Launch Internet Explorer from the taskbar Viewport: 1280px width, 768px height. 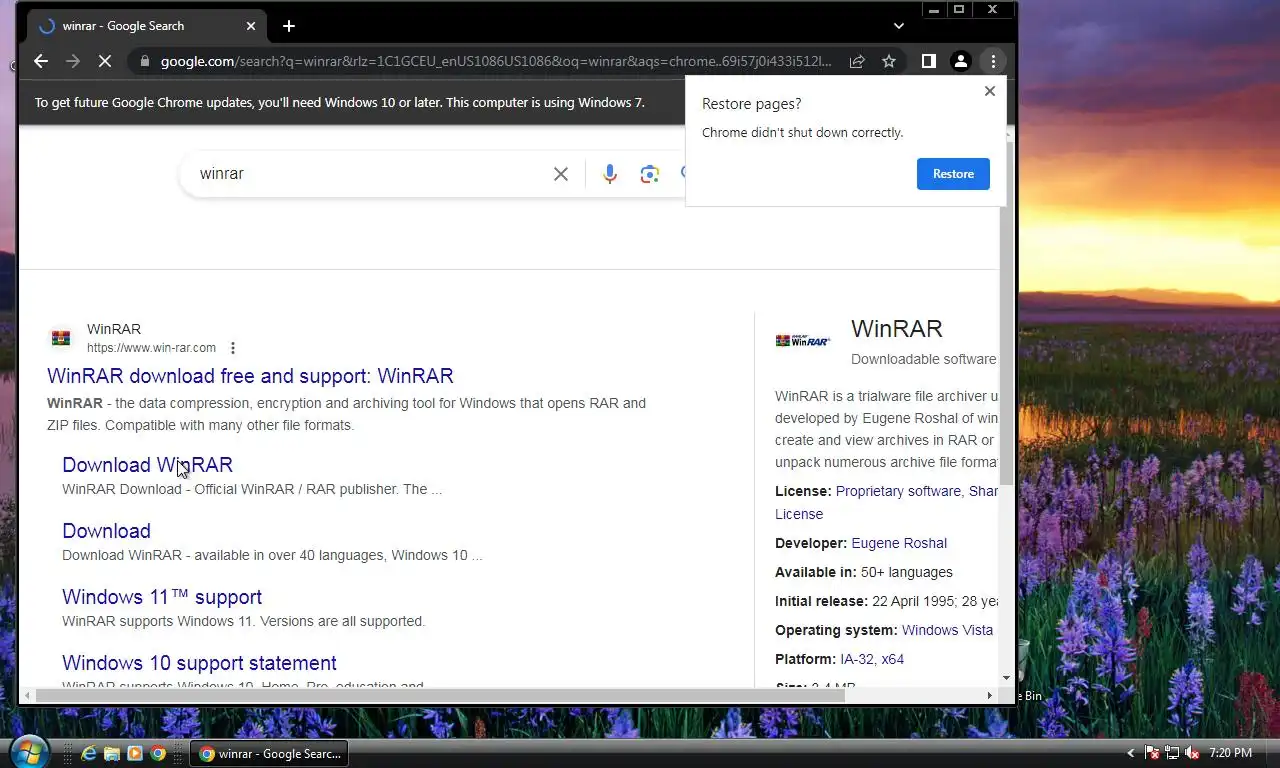pos(89,753)
